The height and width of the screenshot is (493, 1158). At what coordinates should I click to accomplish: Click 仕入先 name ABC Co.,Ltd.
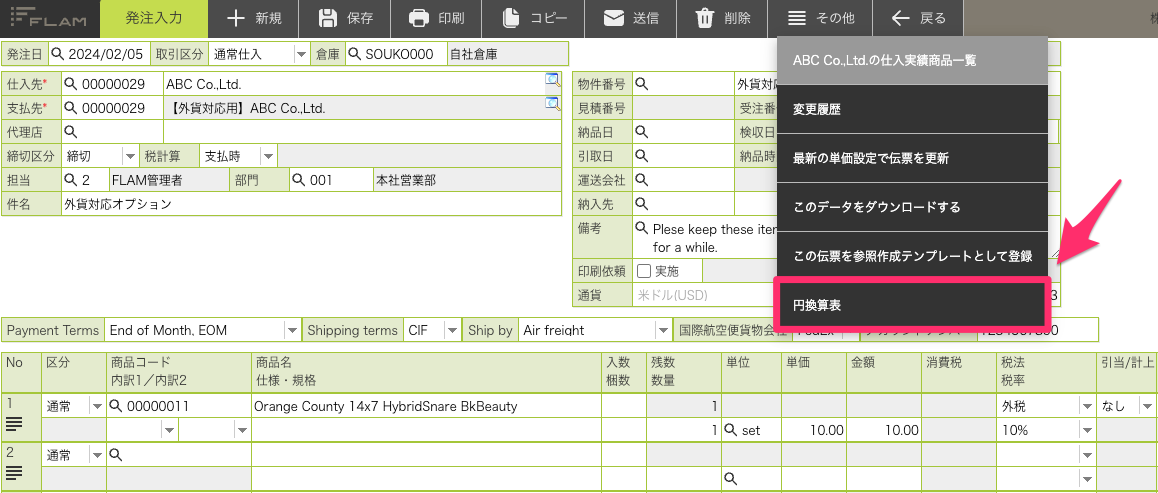pyautogui.click(x=204, y=84)
